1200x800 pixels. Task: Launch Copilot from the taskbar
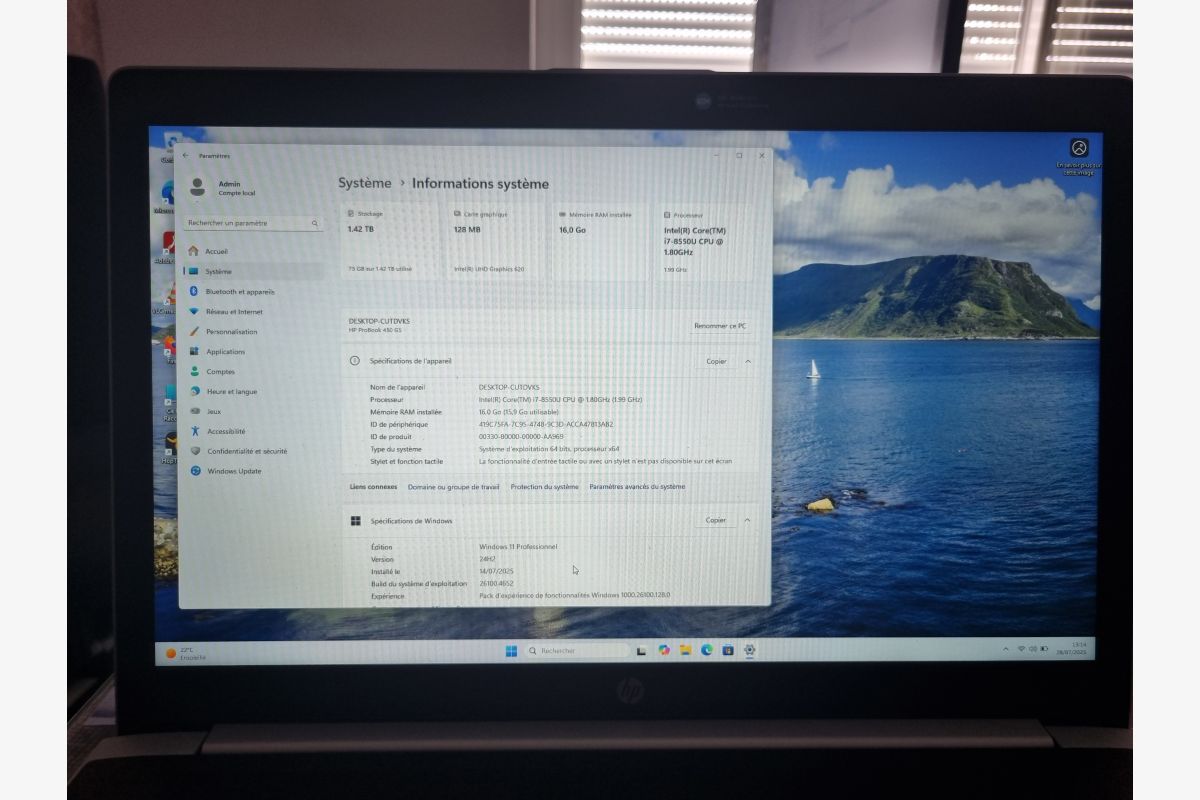click(x=664, y=651)
